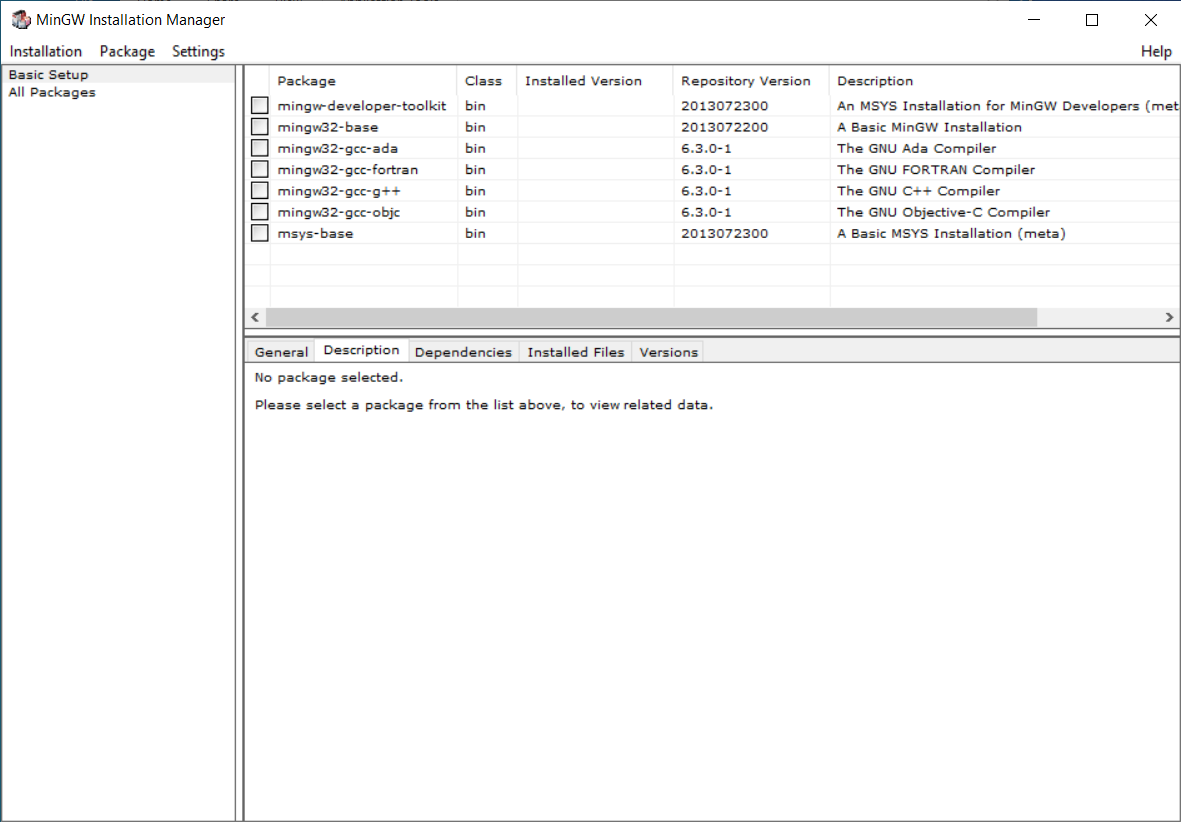Screen dimensions: 1181x822
Task: Check the mingw32-gcc-ada box
Action: pyautogui.click(x=260, y=148)
